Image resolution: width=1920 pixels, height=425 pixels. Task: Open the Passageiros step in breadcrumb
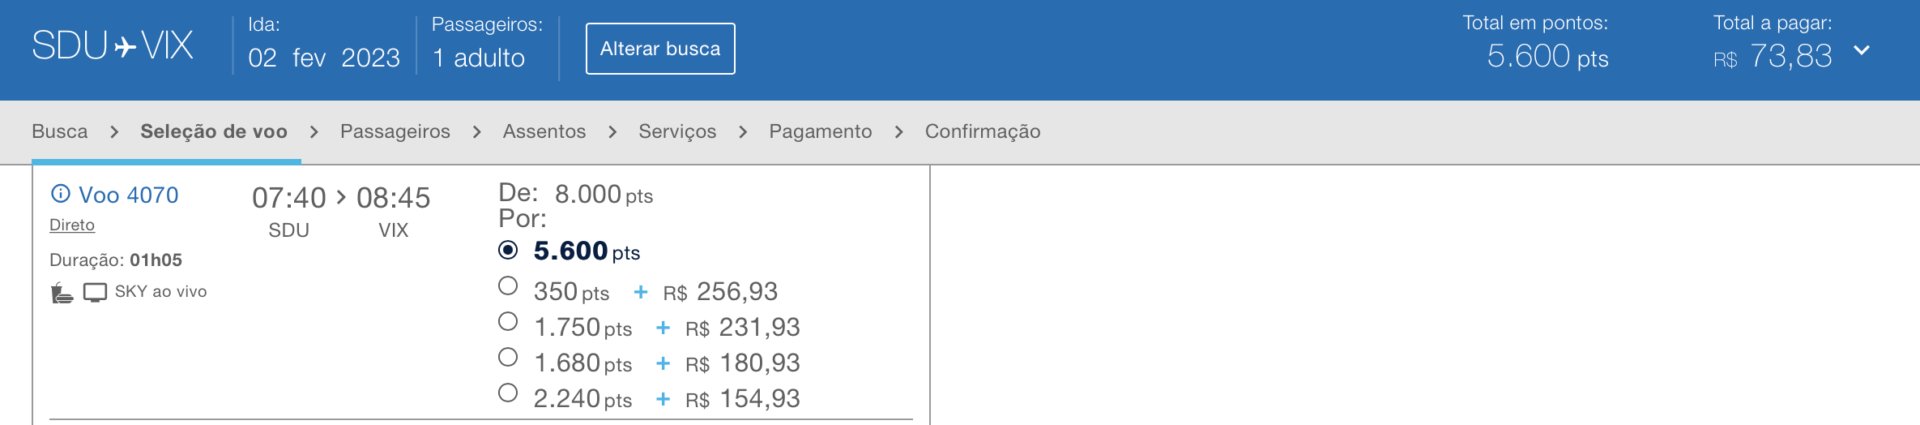point(395,131)
